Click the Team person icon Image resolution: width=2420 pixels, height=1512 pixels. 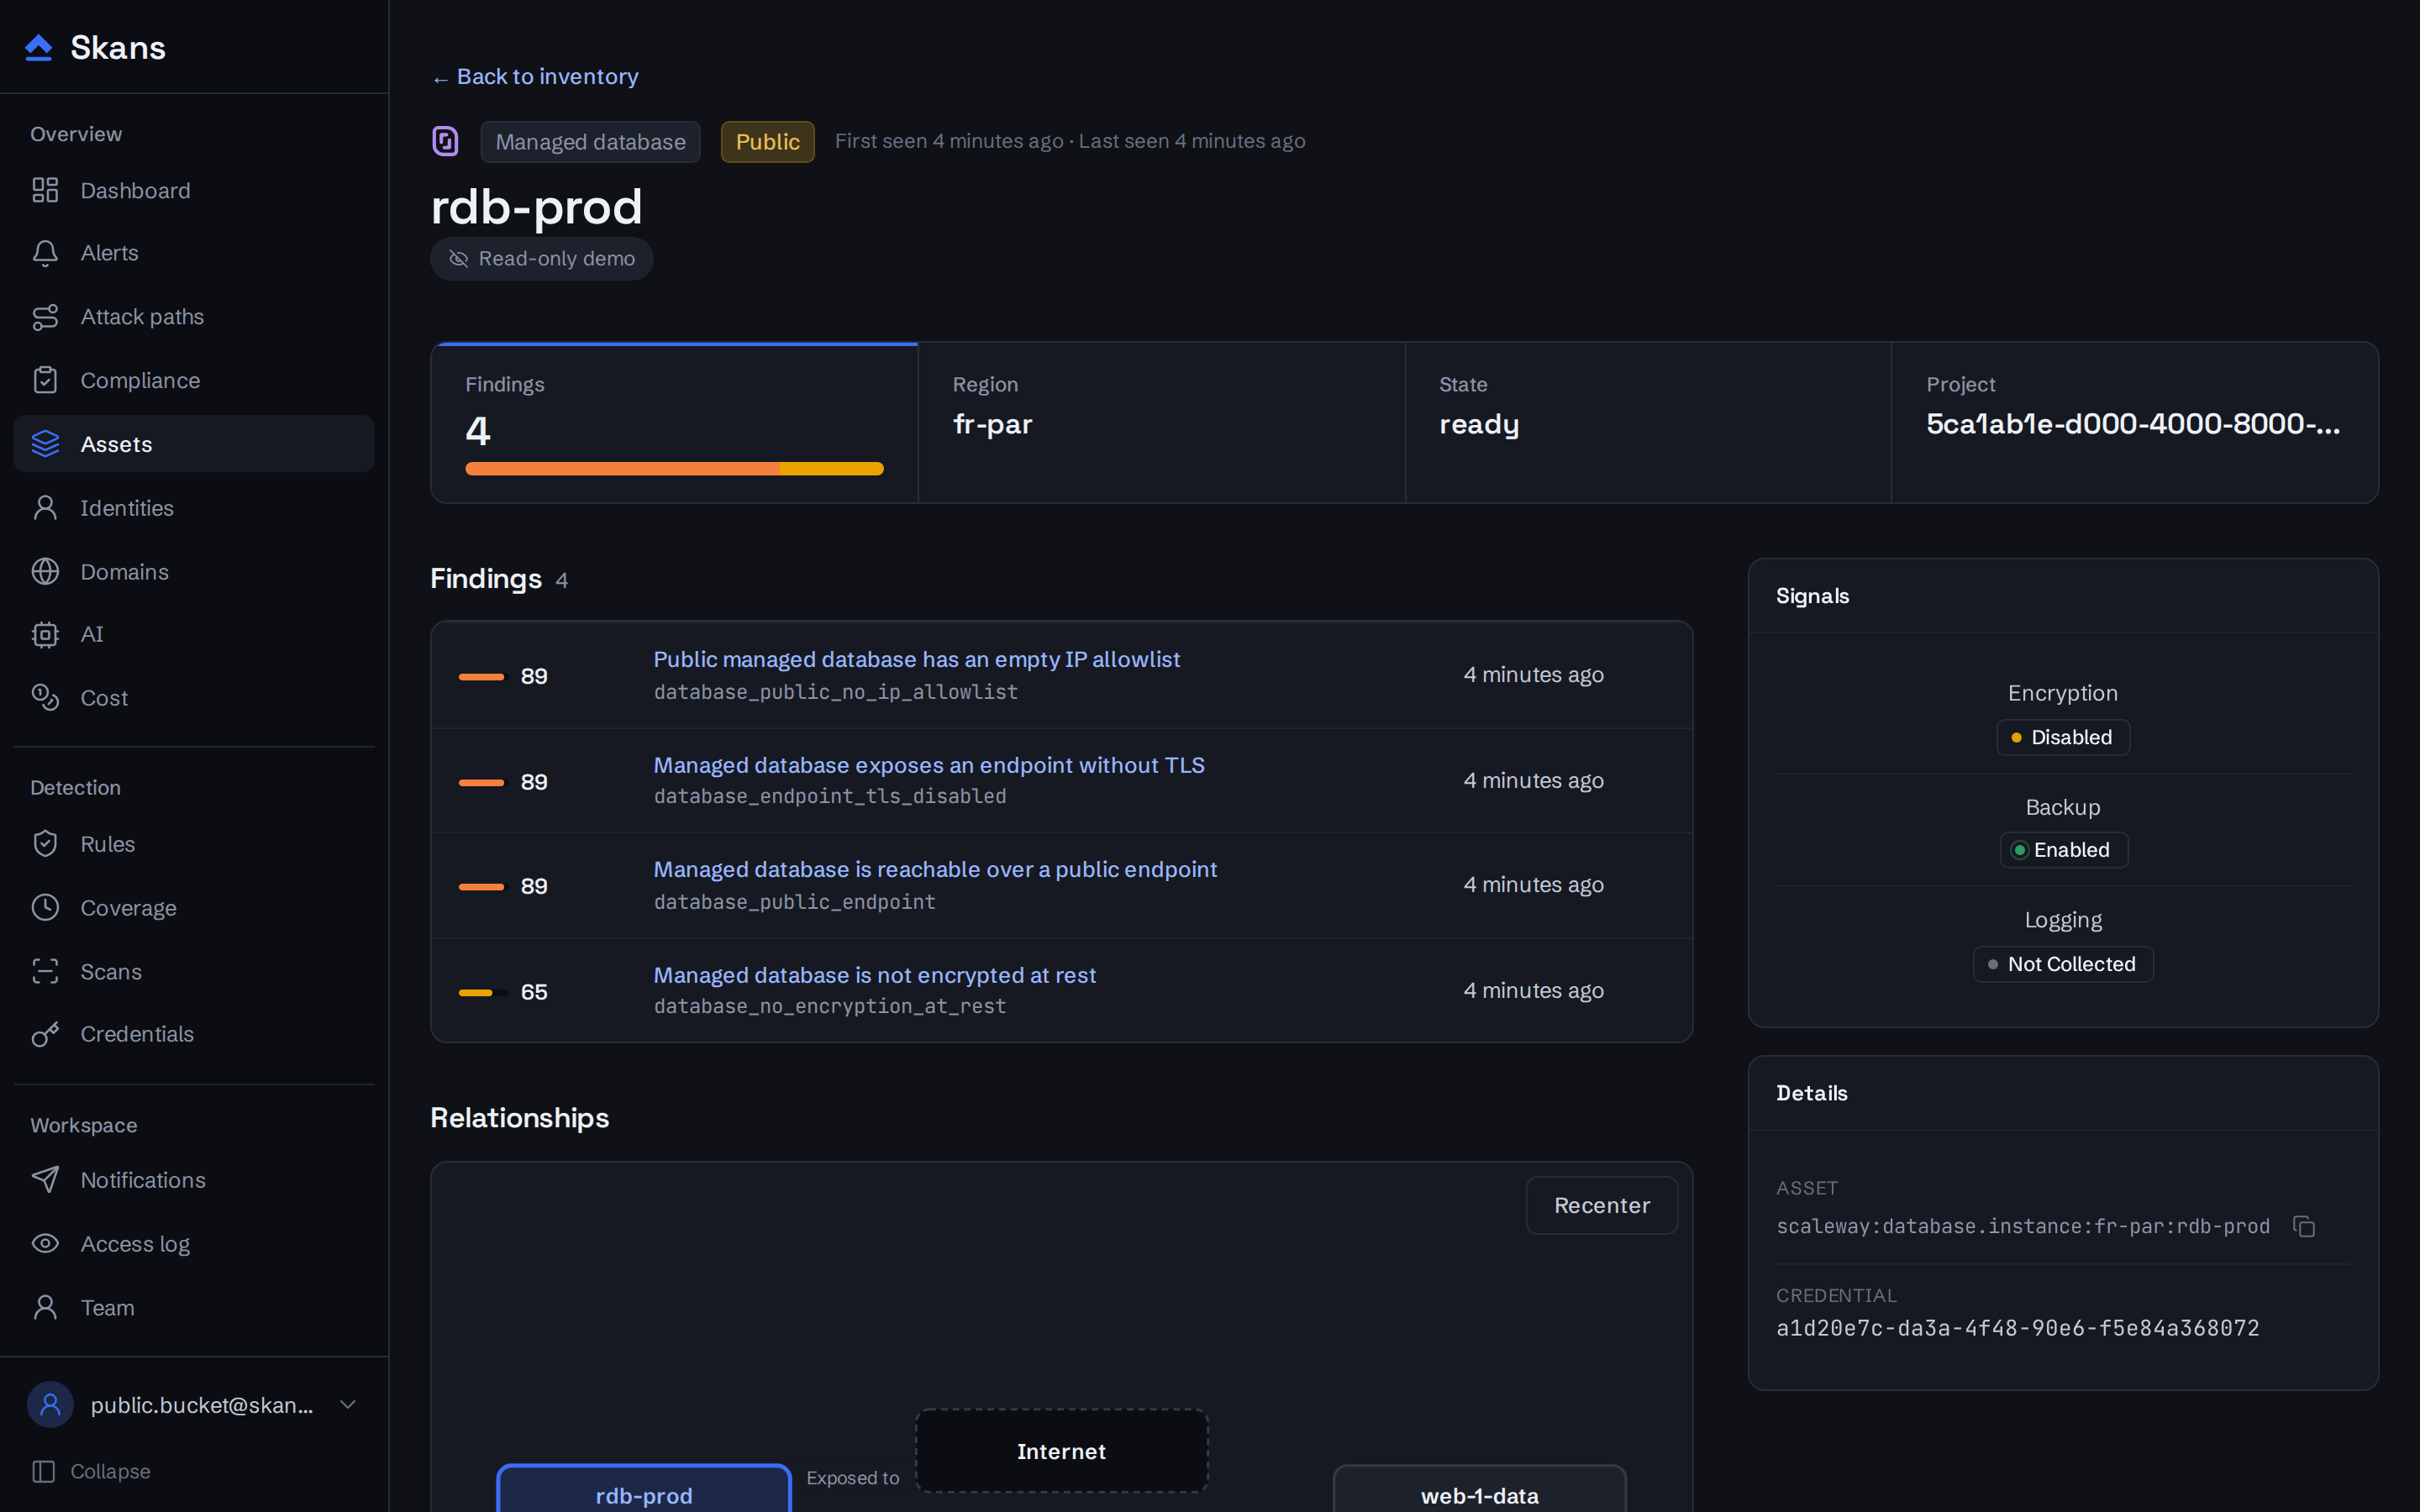[x=45, y=1307]
